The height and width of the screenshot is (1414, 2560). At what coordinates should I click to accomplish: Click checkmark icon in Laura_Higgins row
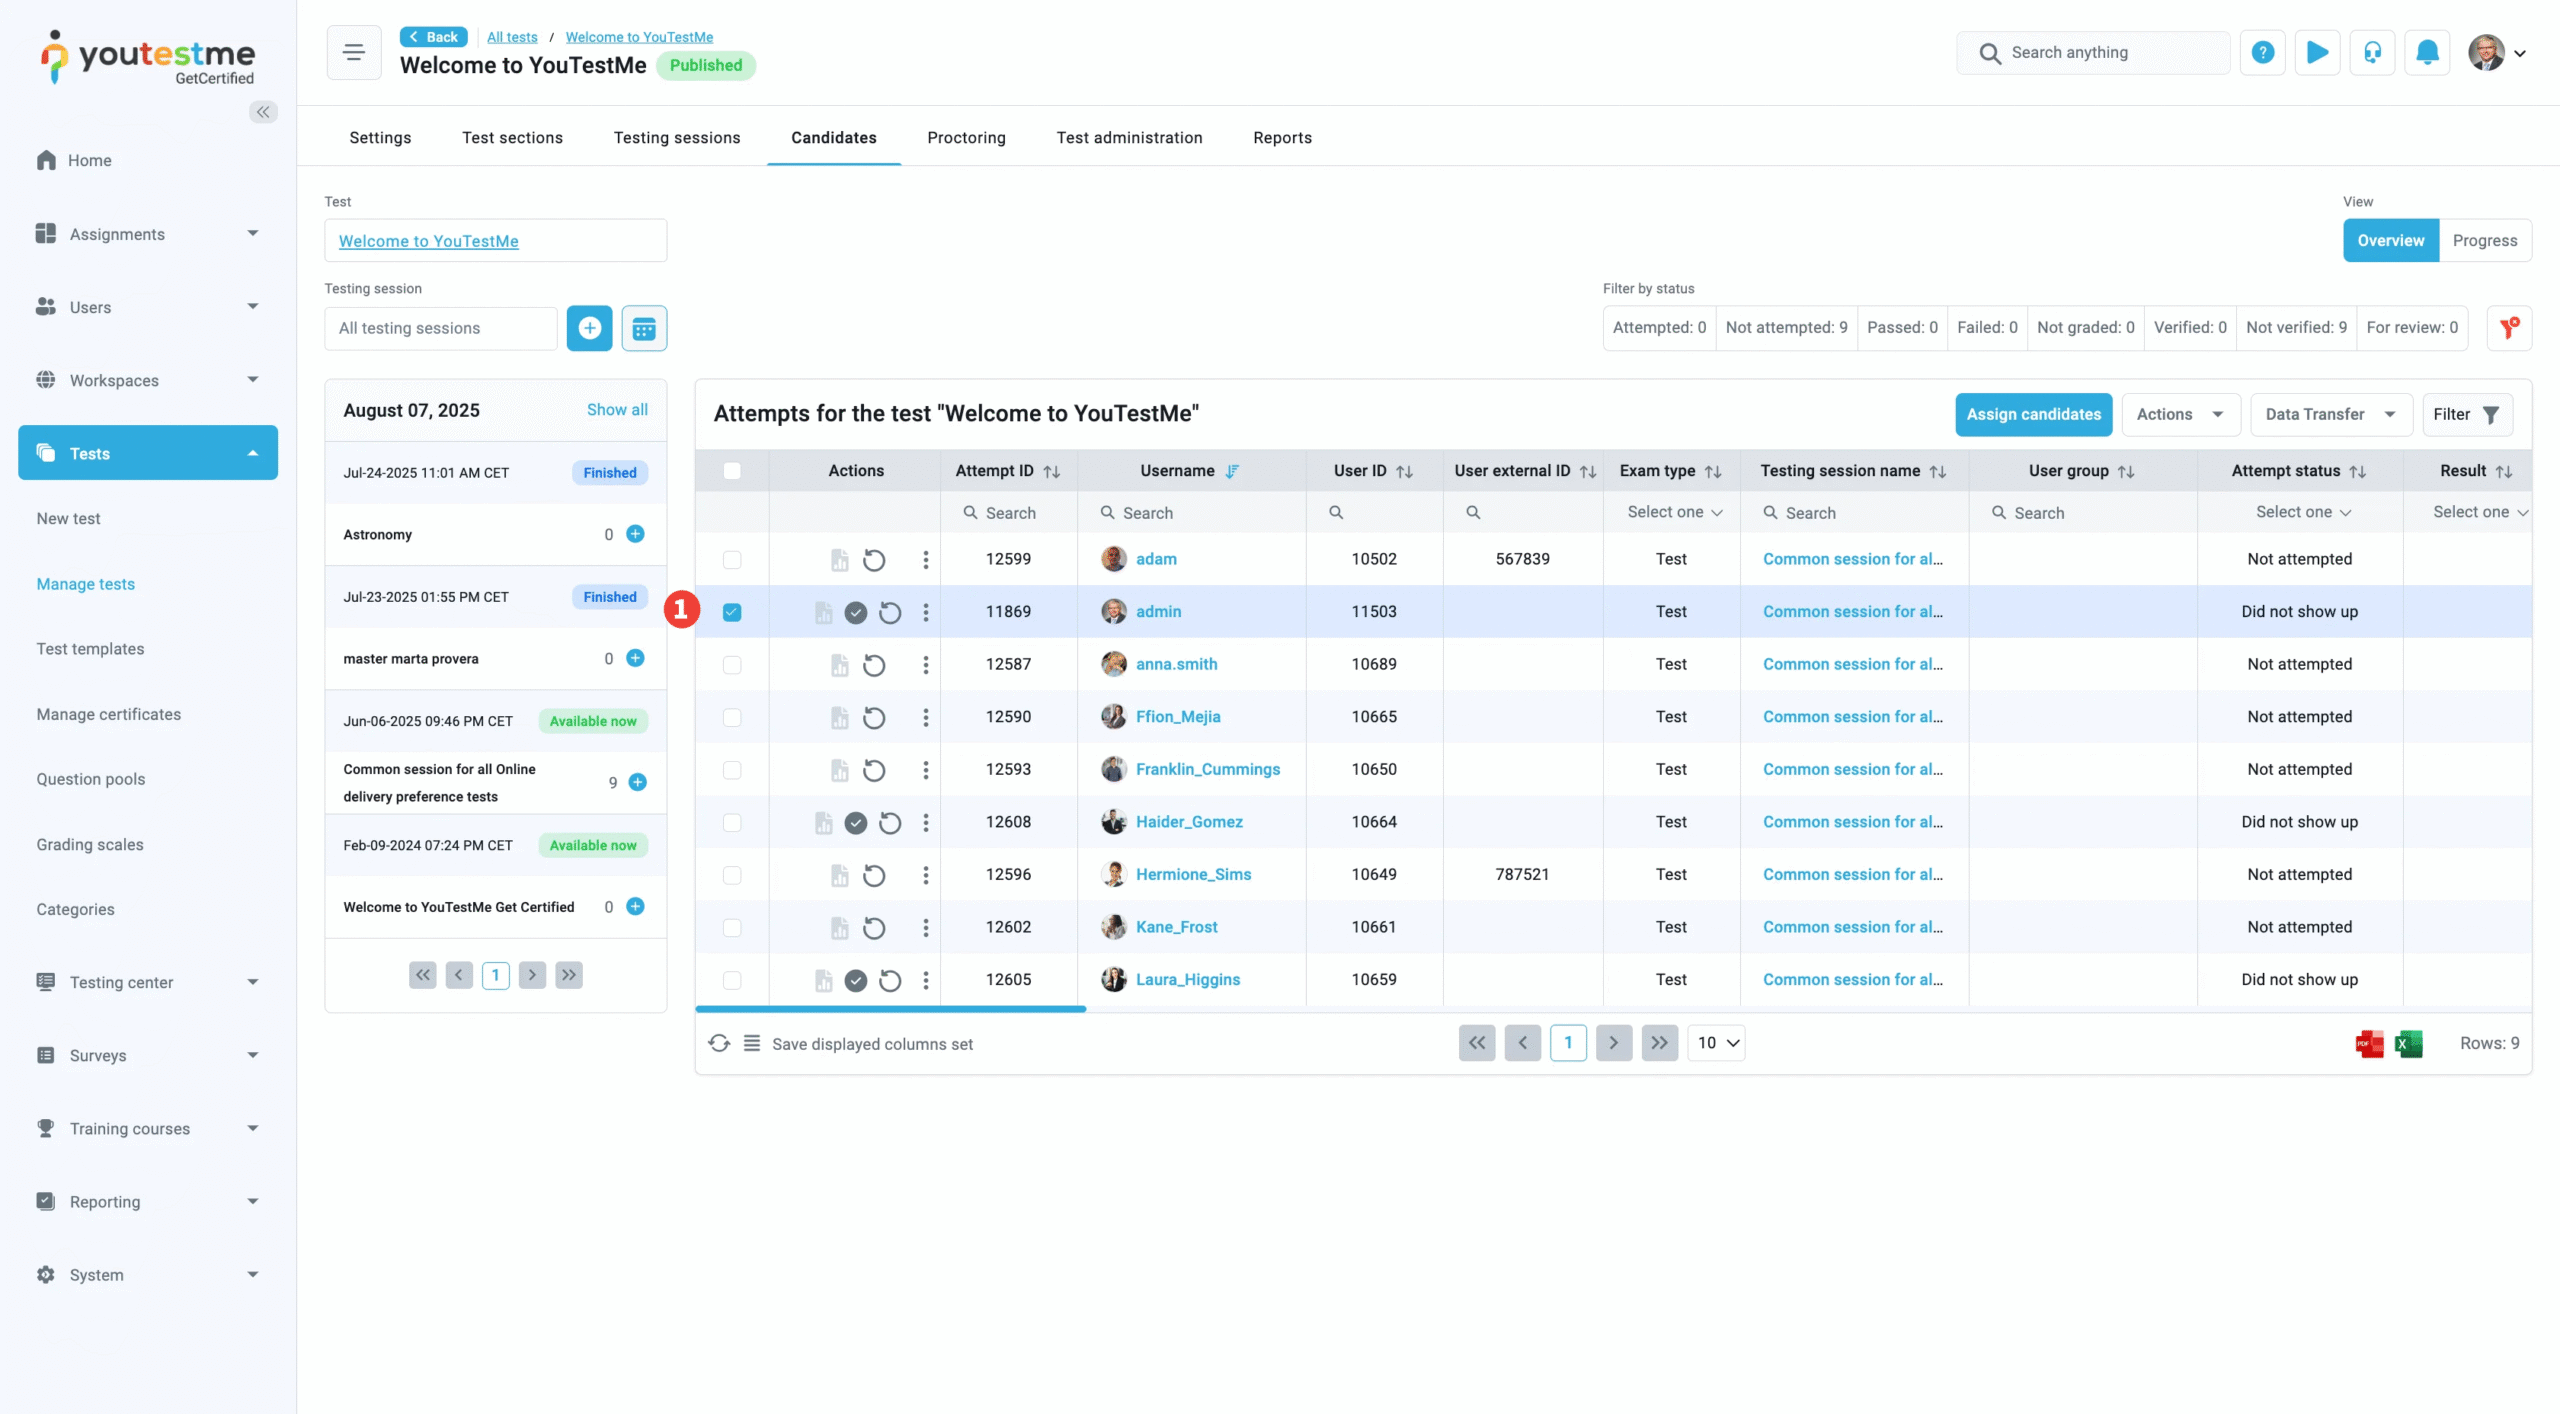[856, 980]
